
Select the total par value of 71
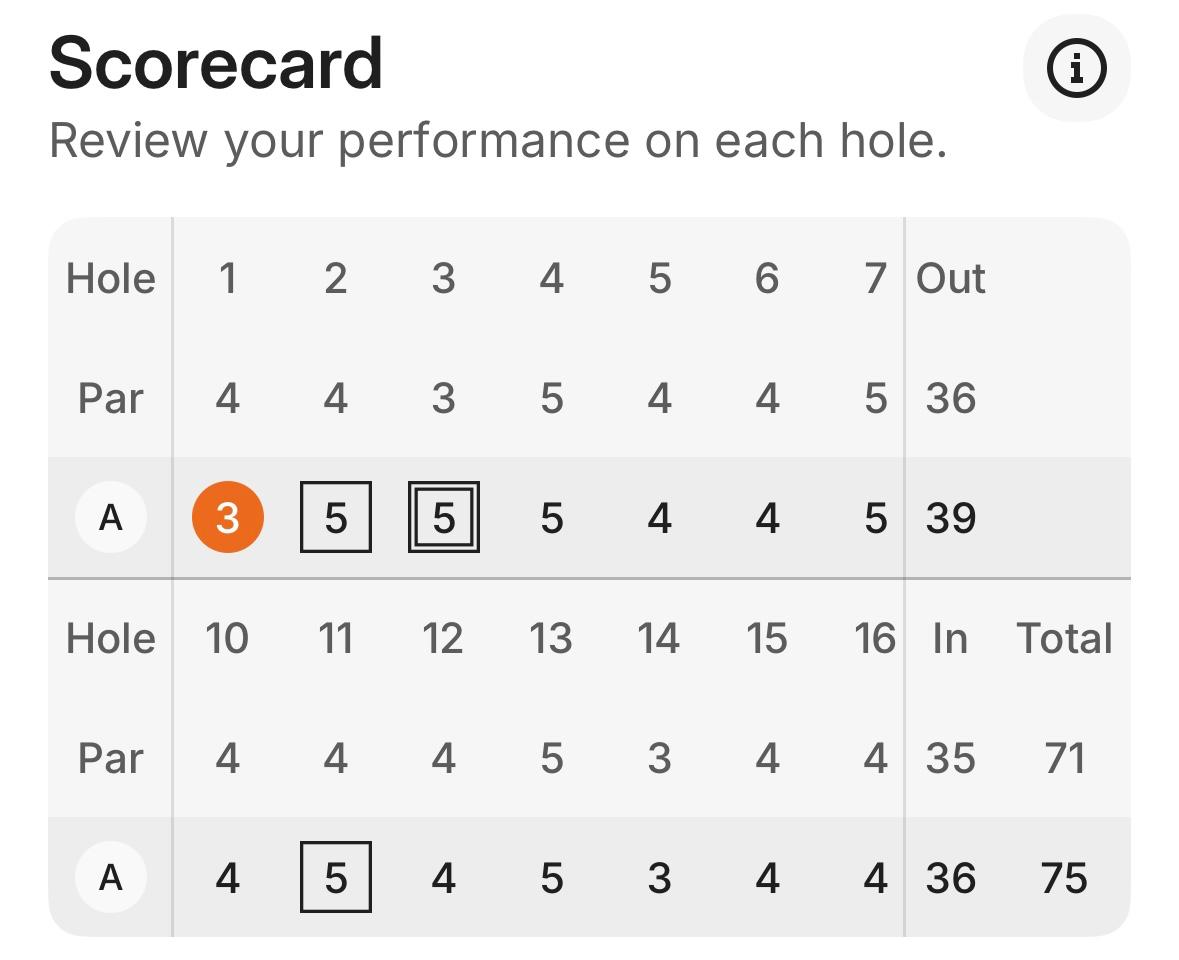(x=1064, y=758)
